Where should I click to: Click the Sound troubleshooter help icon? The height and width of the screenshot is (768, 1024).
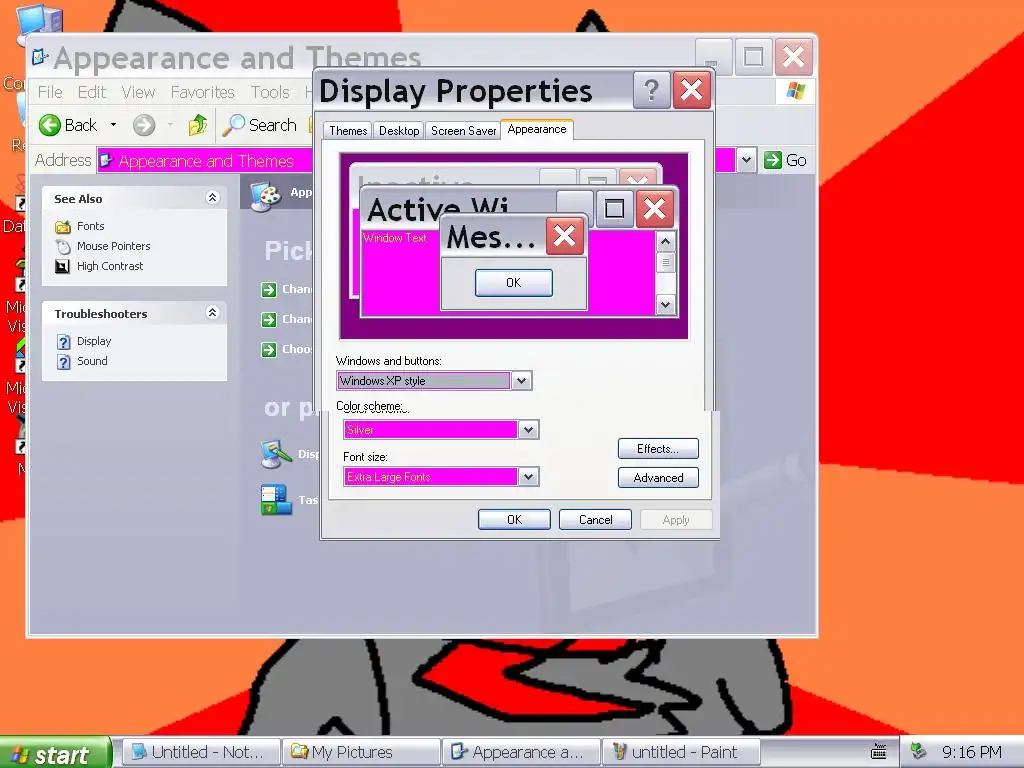63,362
